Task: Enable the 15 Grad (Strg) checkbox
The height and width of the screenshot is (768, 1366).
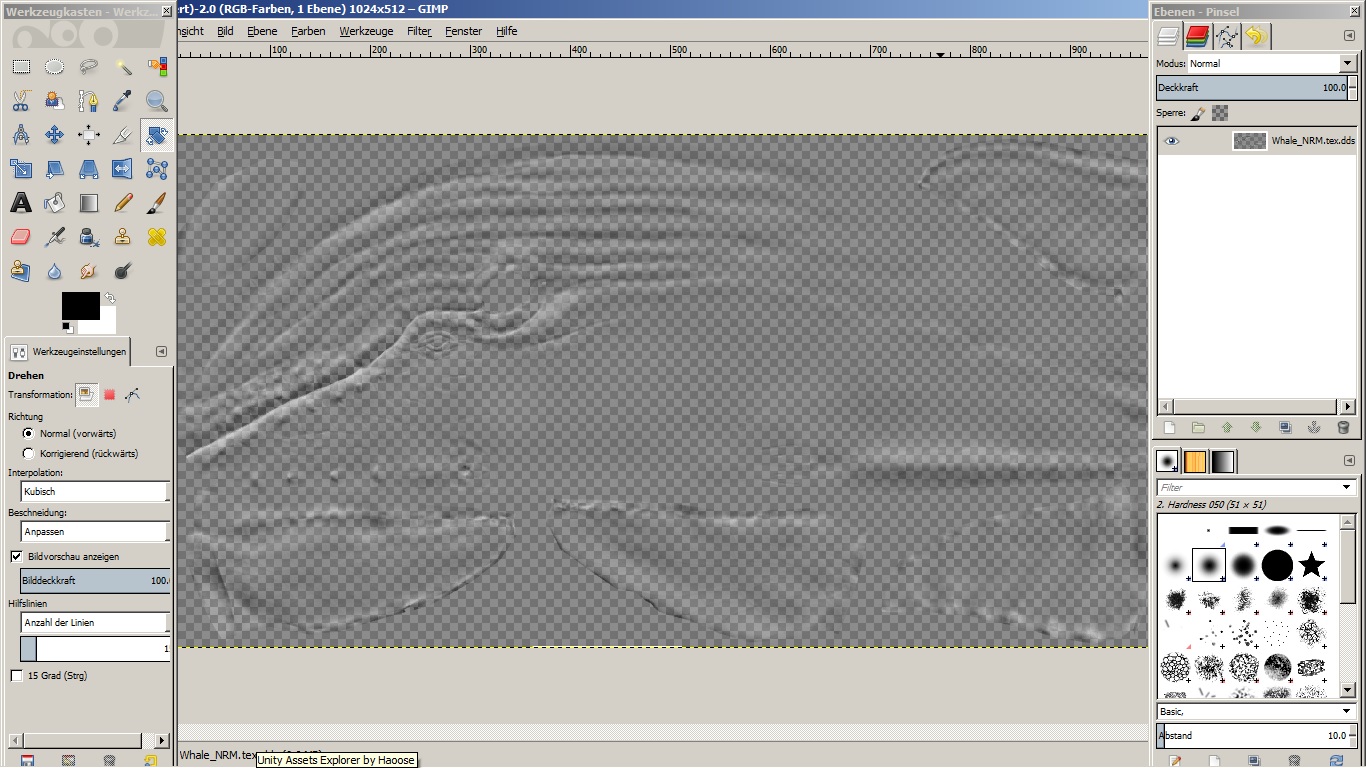Action: click(16, 676)
